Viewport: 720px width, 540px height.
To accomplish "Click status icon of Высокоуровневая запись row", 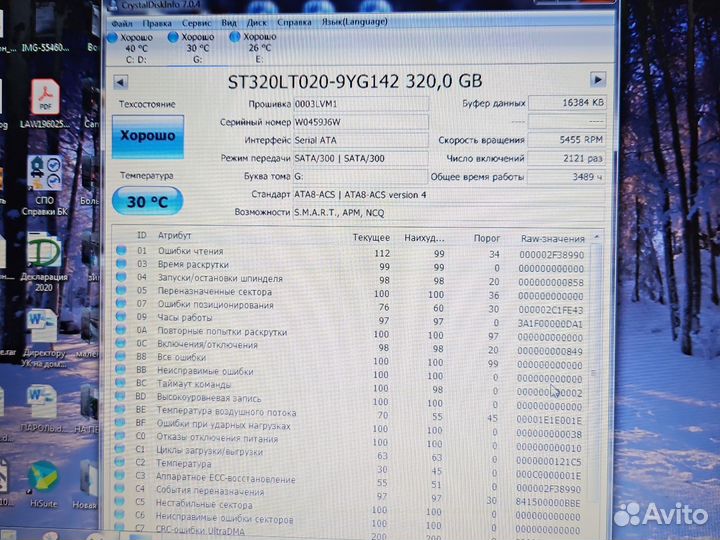I will pos(120,395).
